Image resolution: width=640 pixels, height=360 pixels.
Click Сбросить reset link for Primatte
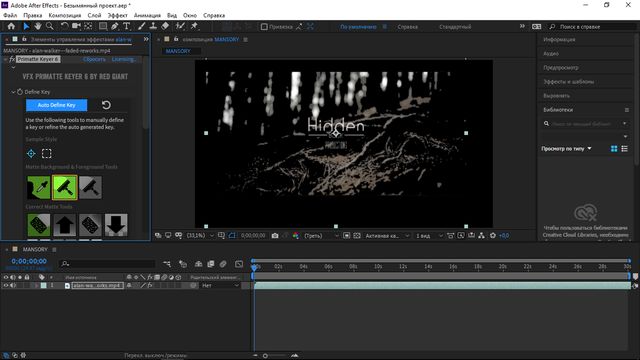pos(94,59)
